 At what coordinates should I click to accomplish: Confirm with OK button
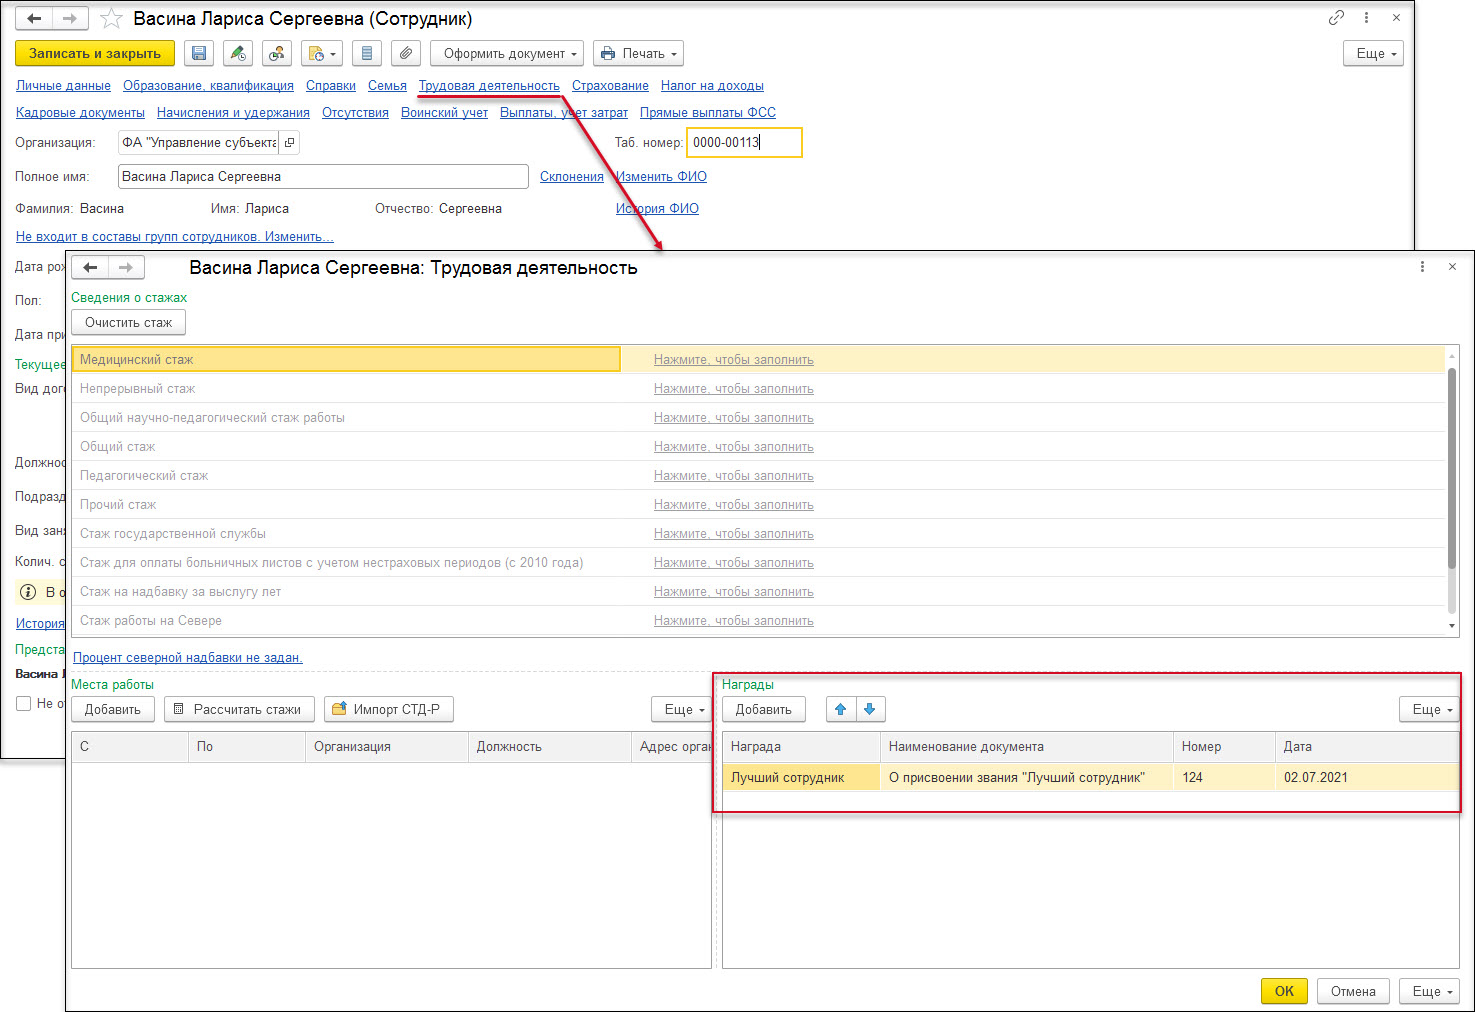point(1284,991)
